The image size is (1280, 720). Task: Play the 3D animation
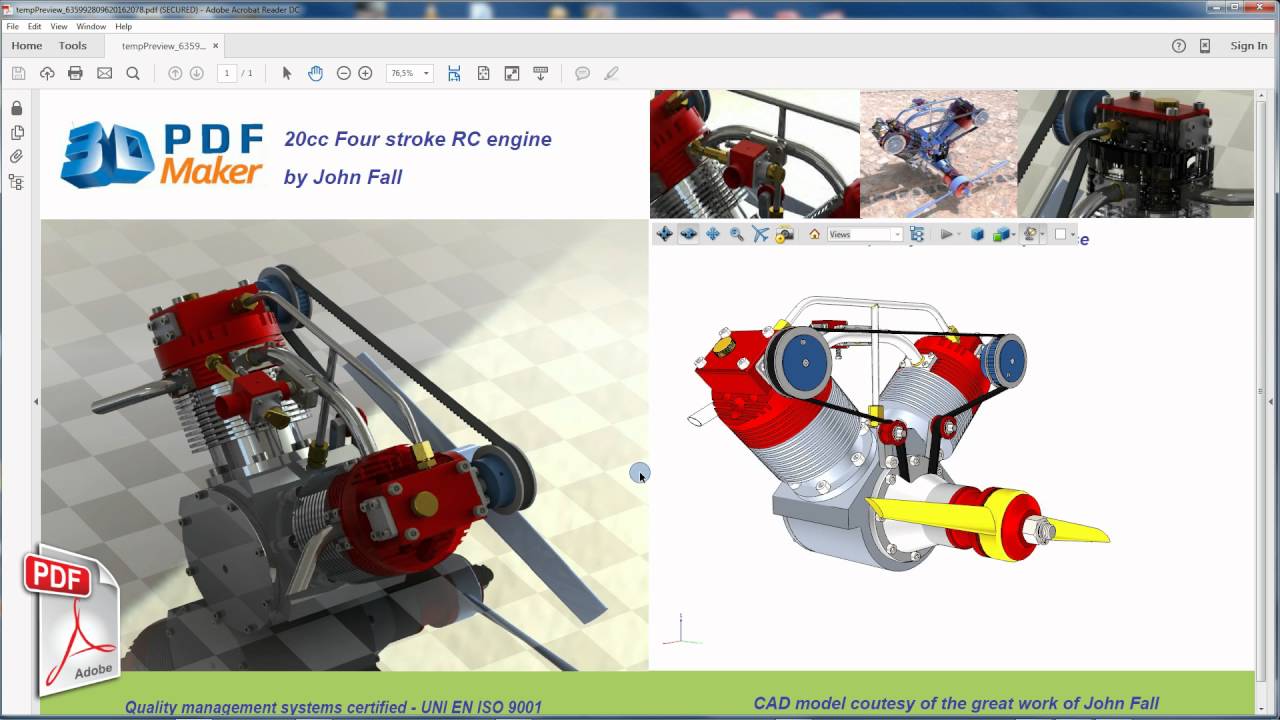(x=946, y=234)
